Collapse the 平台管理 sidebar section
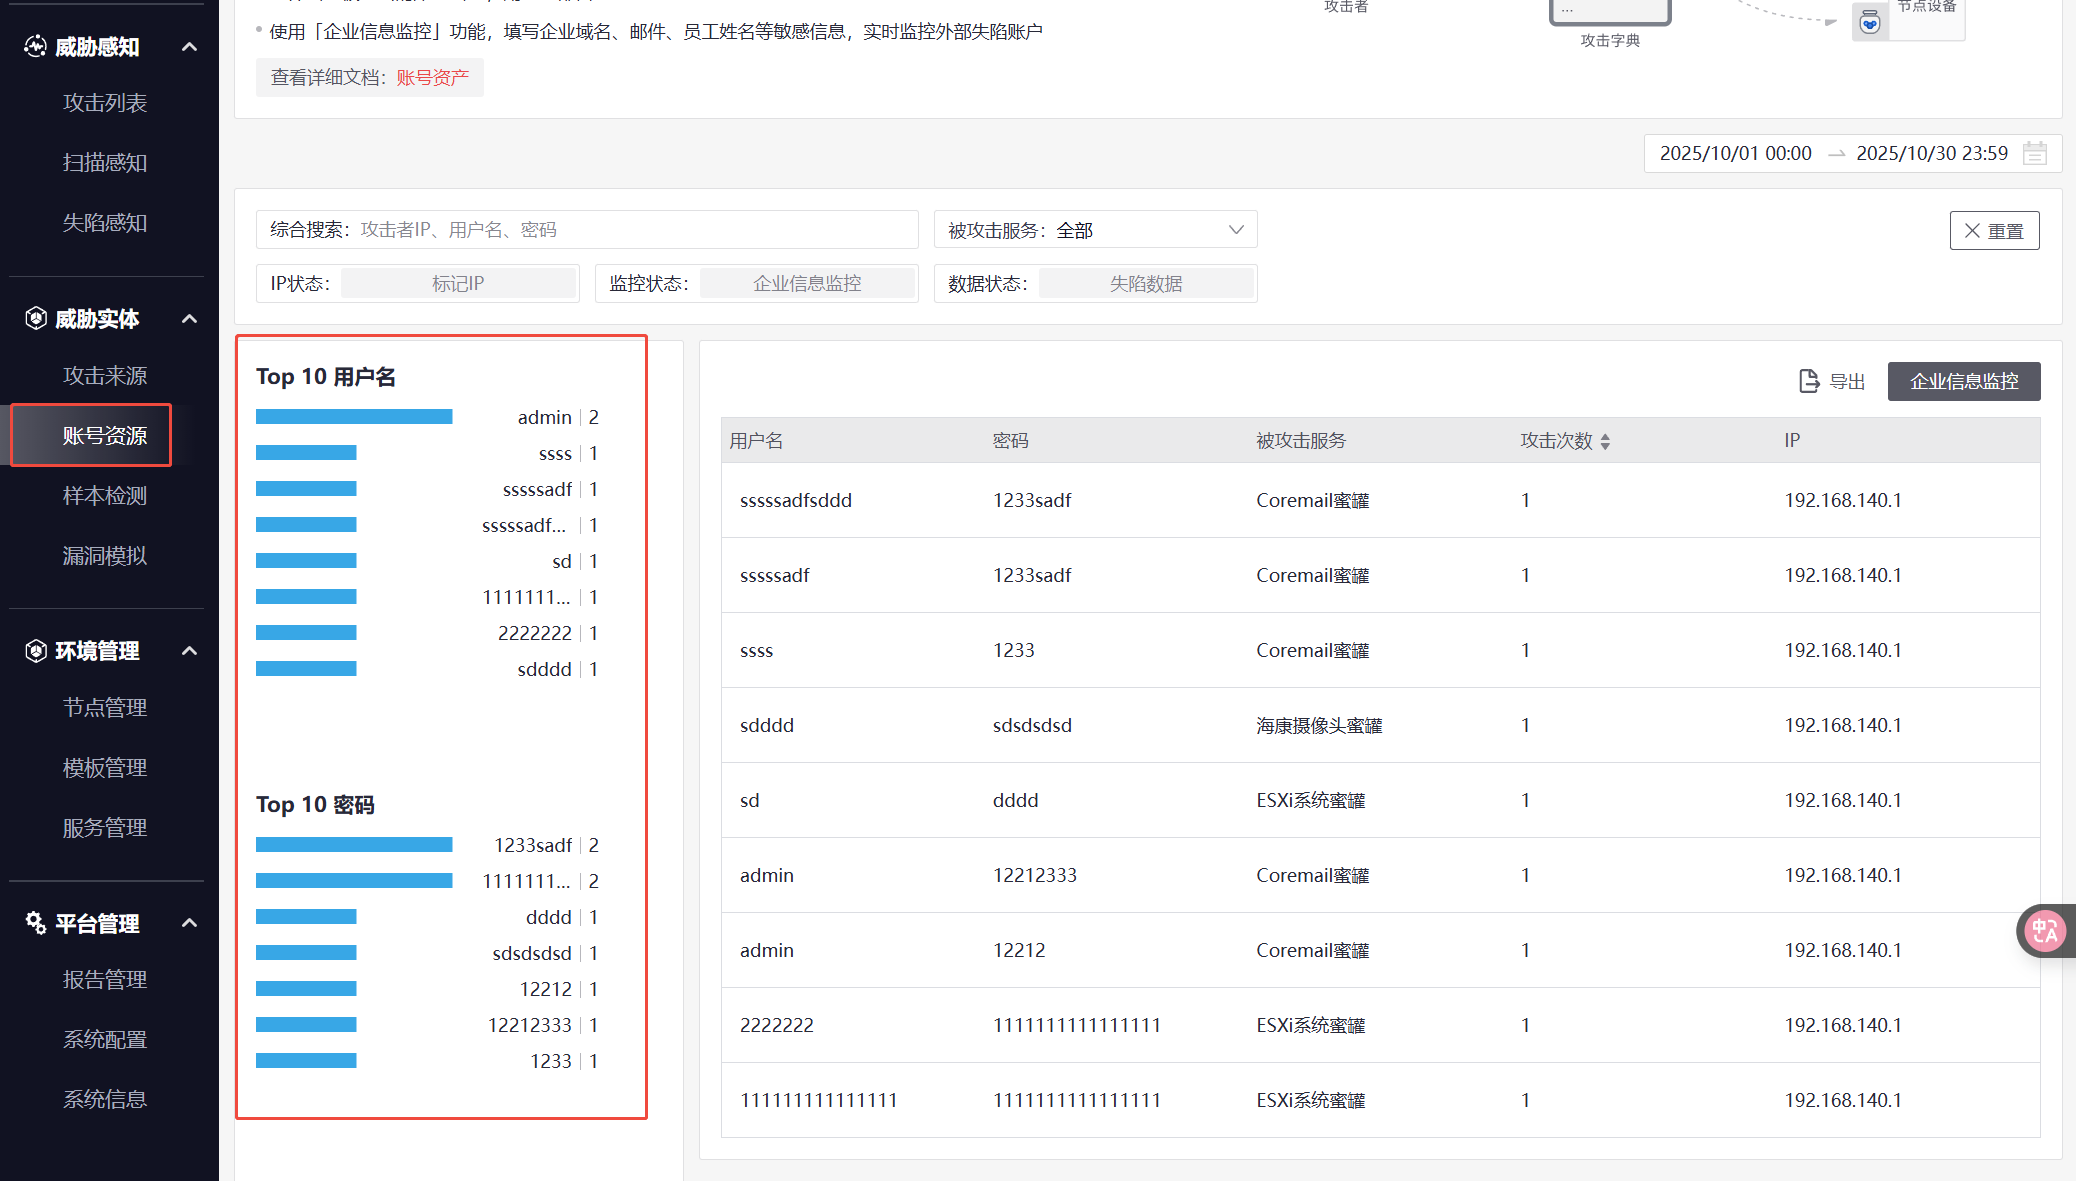Image resolution: width=2076 pixels, height=1181 pixels. pos(189,923)
